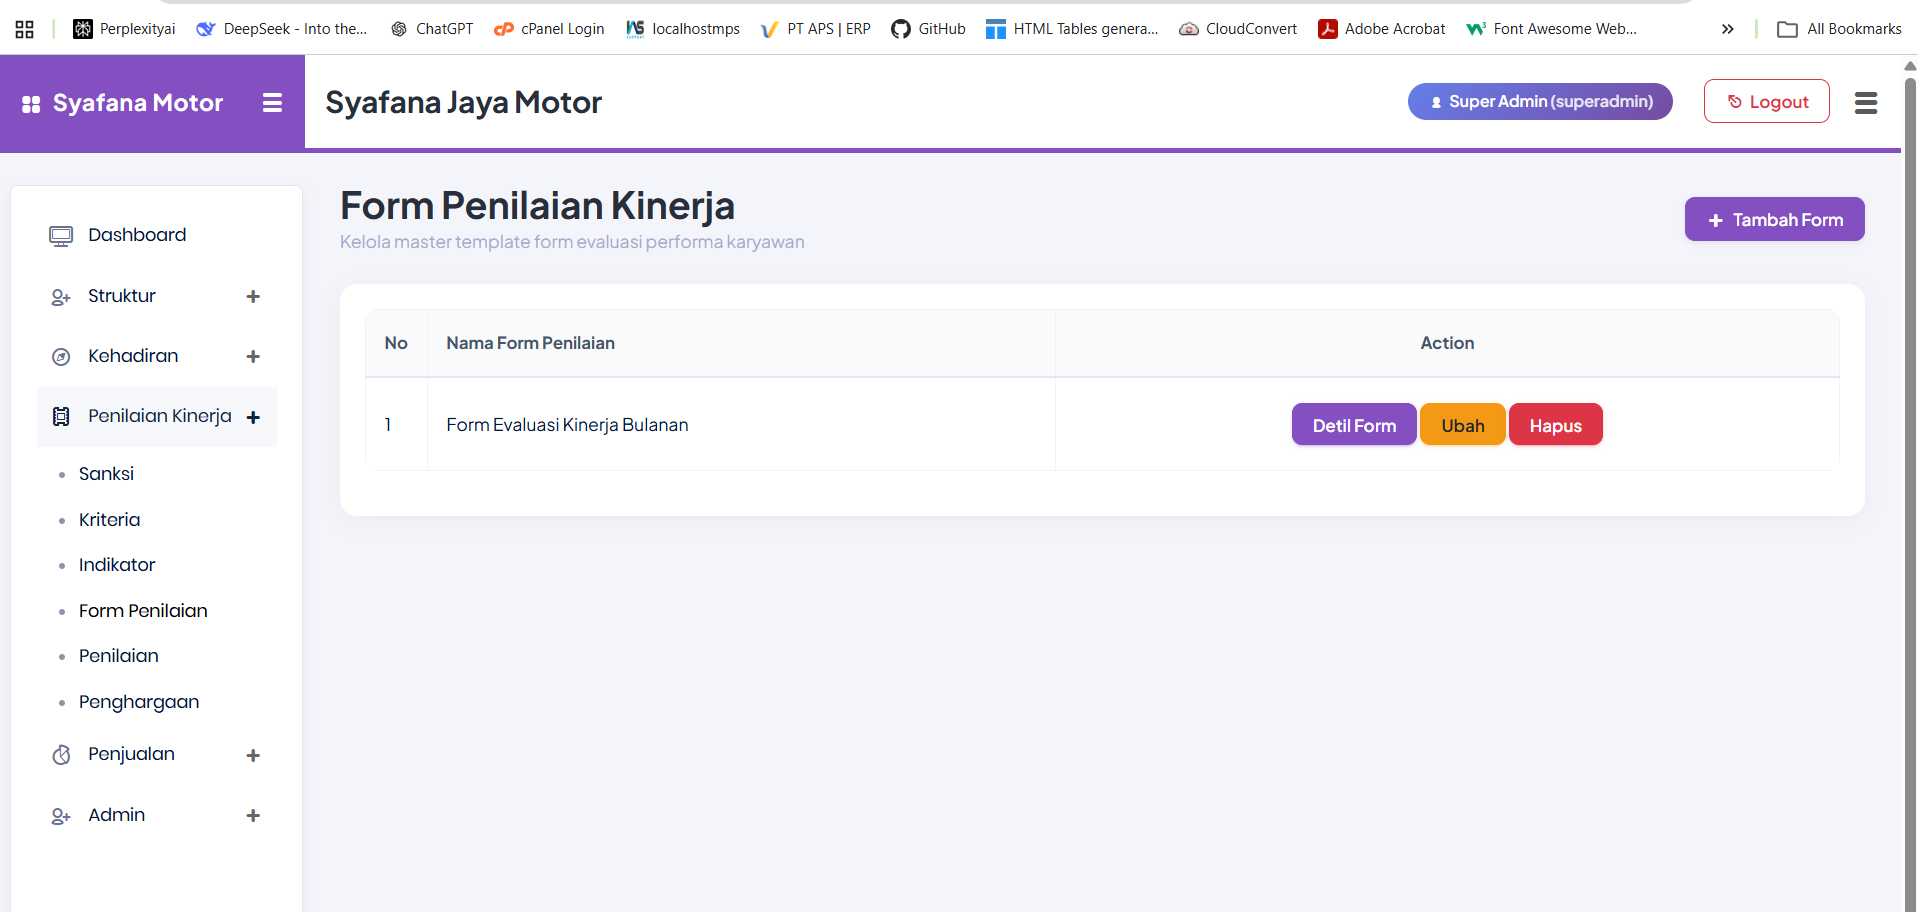The height and width of the screenshot is (912, 1918).
Task: Click the red Hapus button
Action: pyautogui.click(x=1556, y=425)
